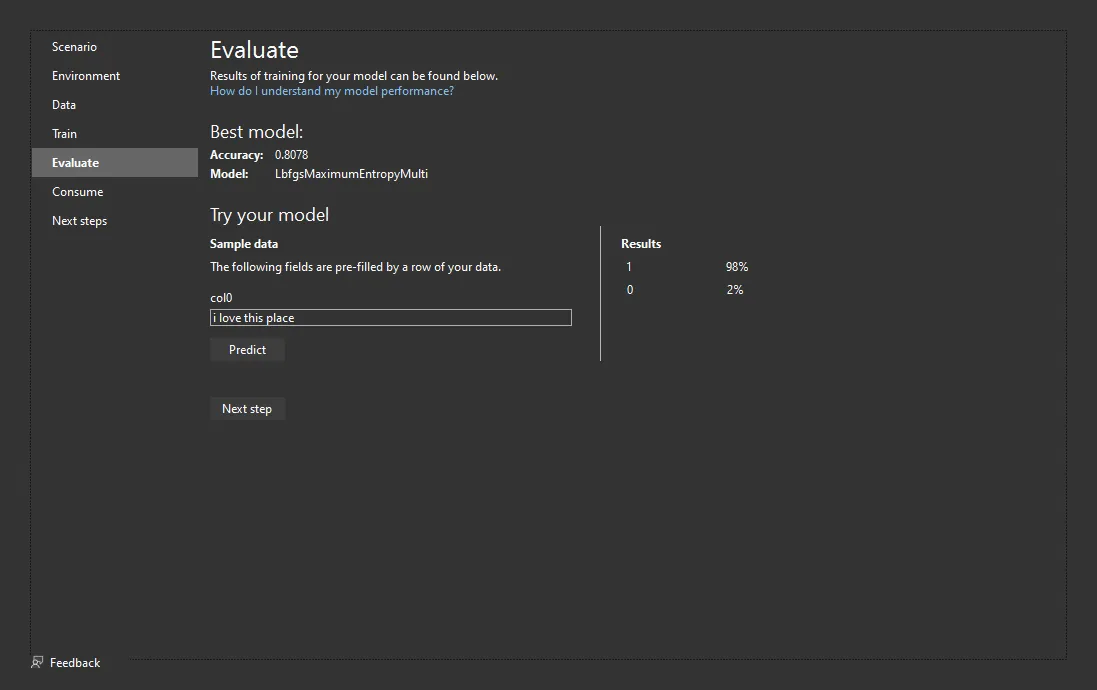The height and width of the screenshot is (690, 1097).
Task: Click the LbfgsMaximumEntropyMulti model name
Action: tap(351, 174)
